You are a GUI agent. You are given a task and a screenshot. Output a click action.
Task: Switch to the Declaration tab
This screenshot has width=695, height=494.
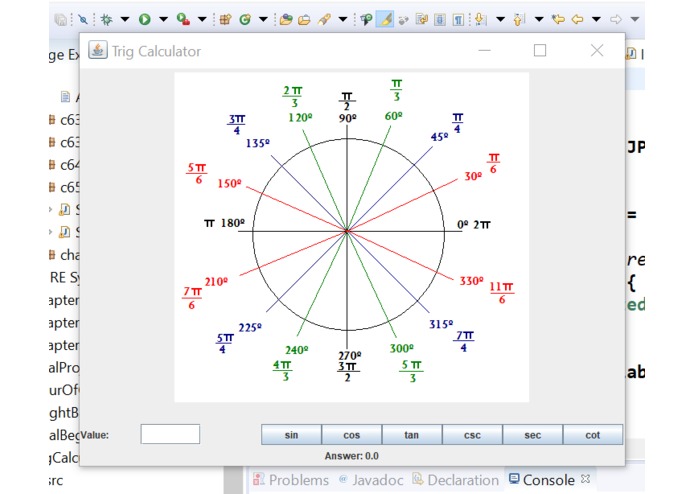[x=456, y=480]
